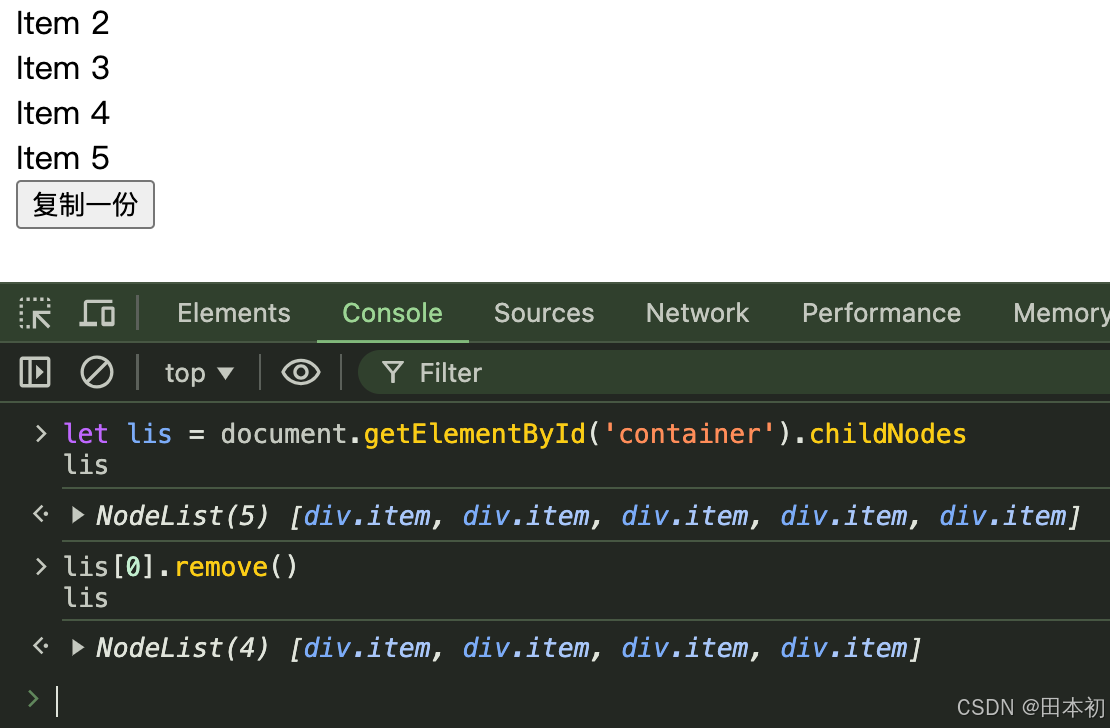Select the Console tab
The height and width of the screenshot is (728, 1110).
392,313
